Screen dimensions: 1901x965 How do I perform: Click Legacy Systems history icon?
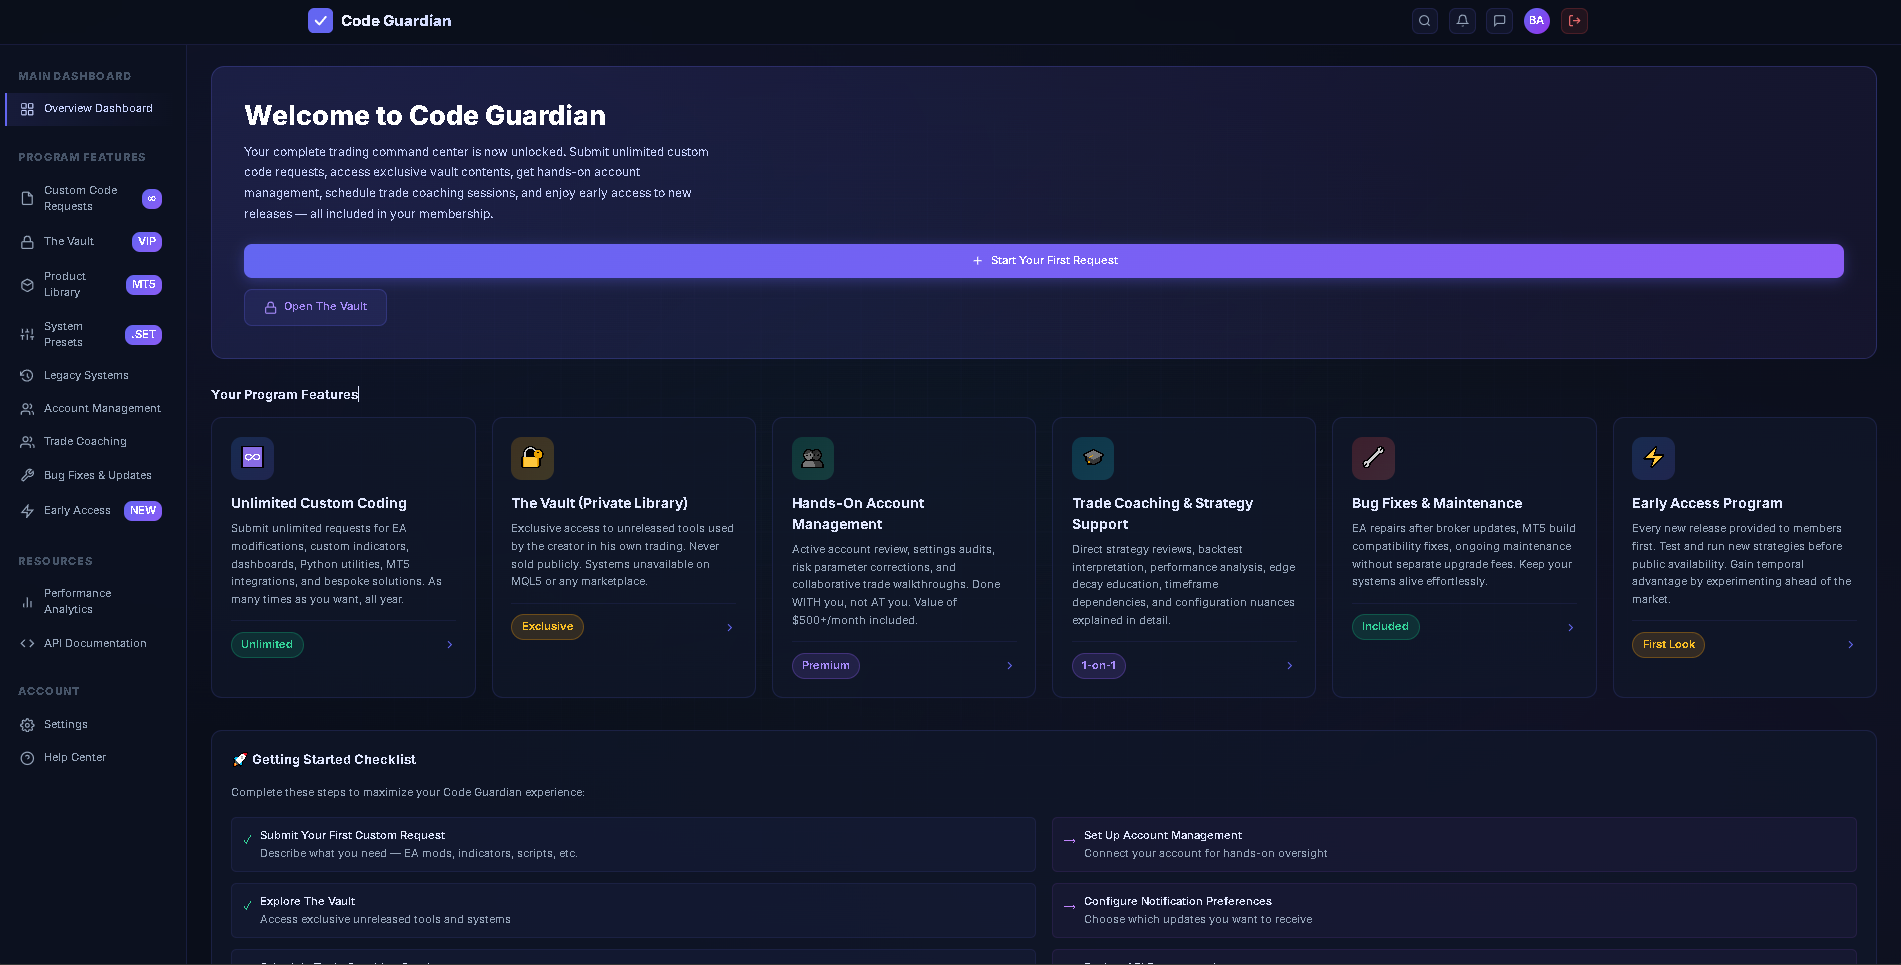[x=27, y=376]
